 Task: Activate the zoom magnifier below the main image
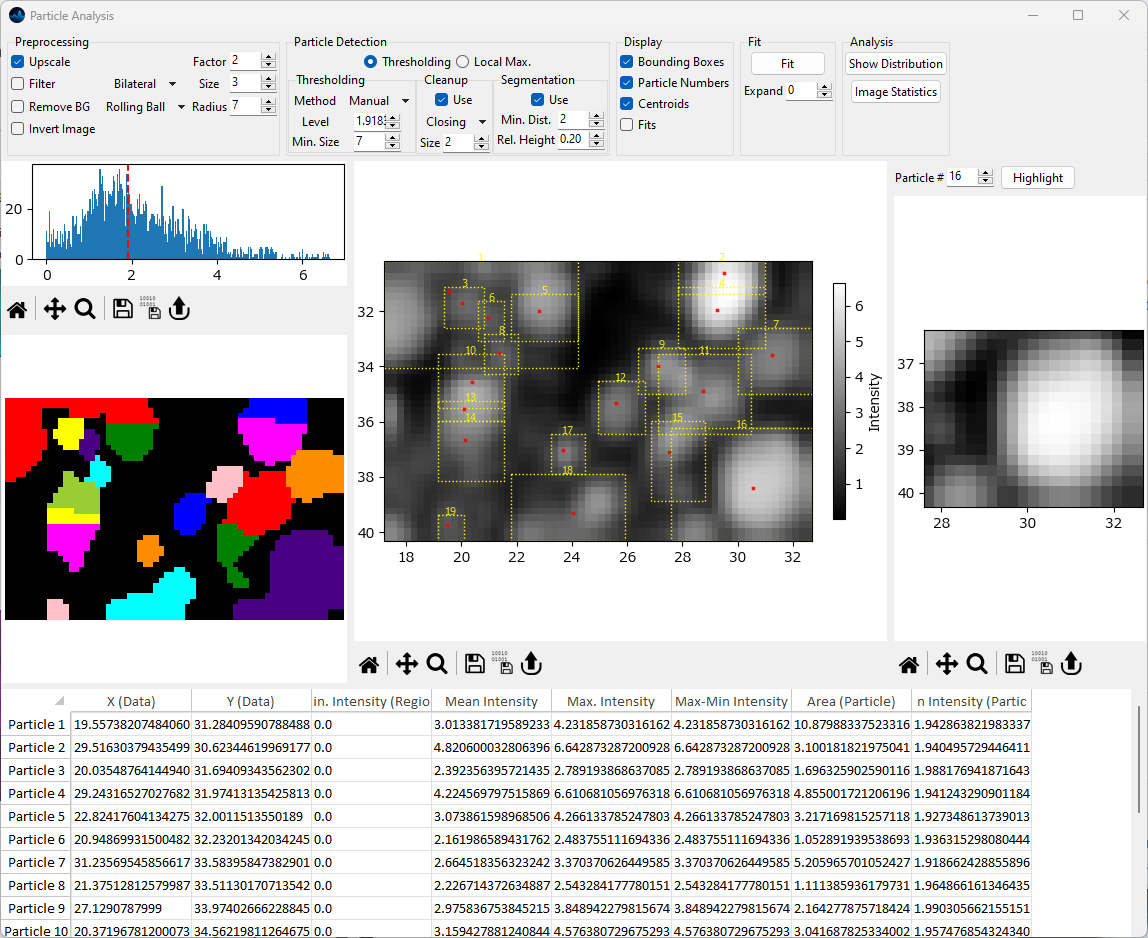point(437,663)
